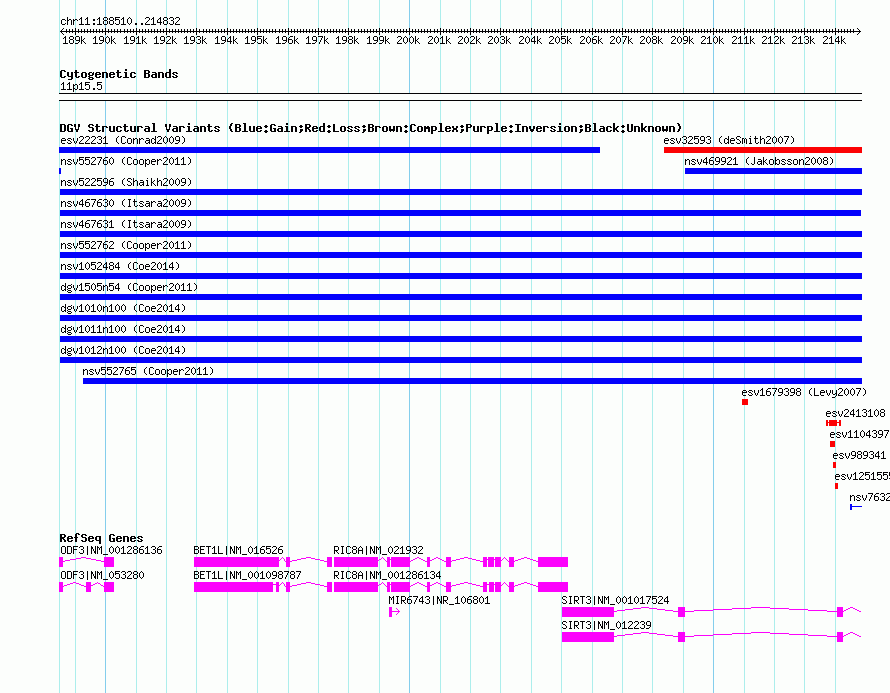Click the large exon block of SIRT3 NM_012239
The width and height of the screenshot is (890, 693).
tap(588, 637)
